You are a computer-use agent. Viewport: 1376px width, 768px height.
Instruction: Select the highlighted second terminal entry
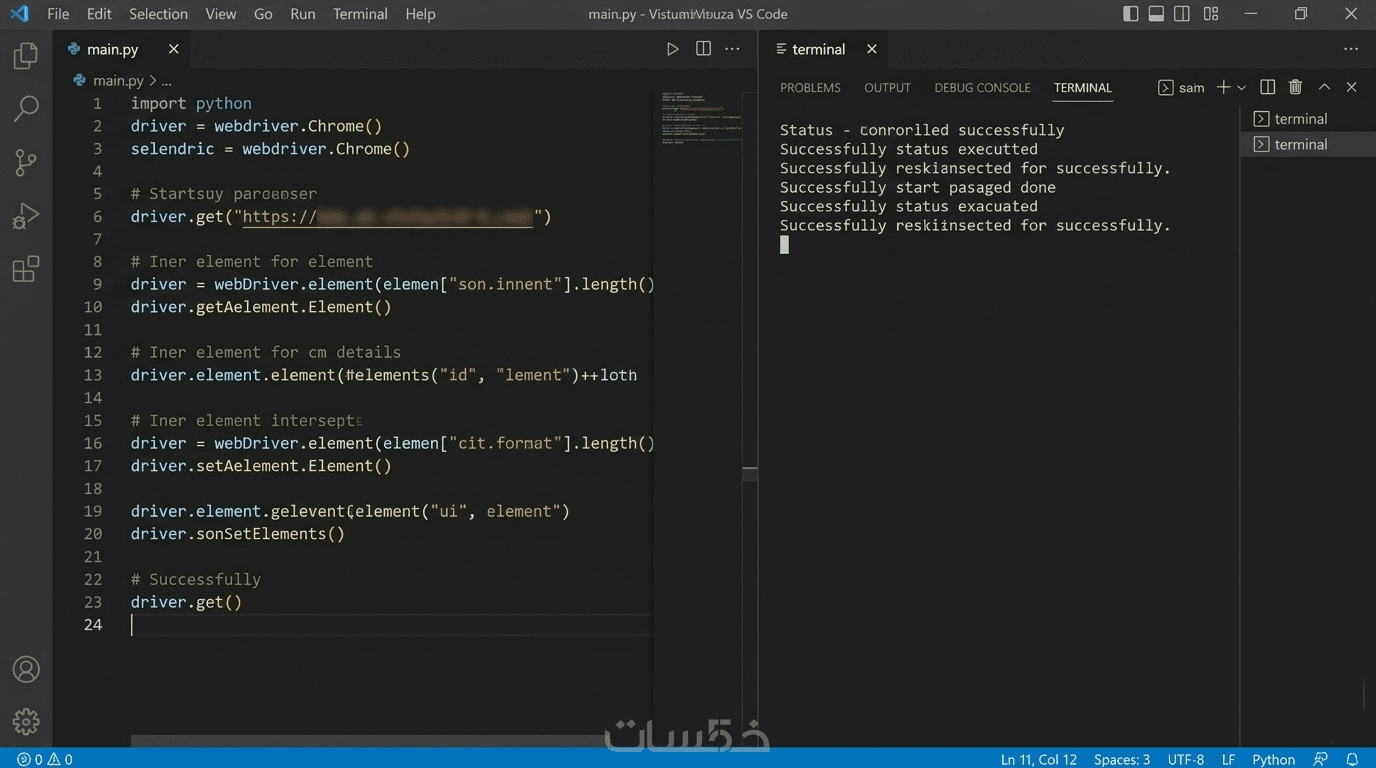click(x=1307, y=145)
